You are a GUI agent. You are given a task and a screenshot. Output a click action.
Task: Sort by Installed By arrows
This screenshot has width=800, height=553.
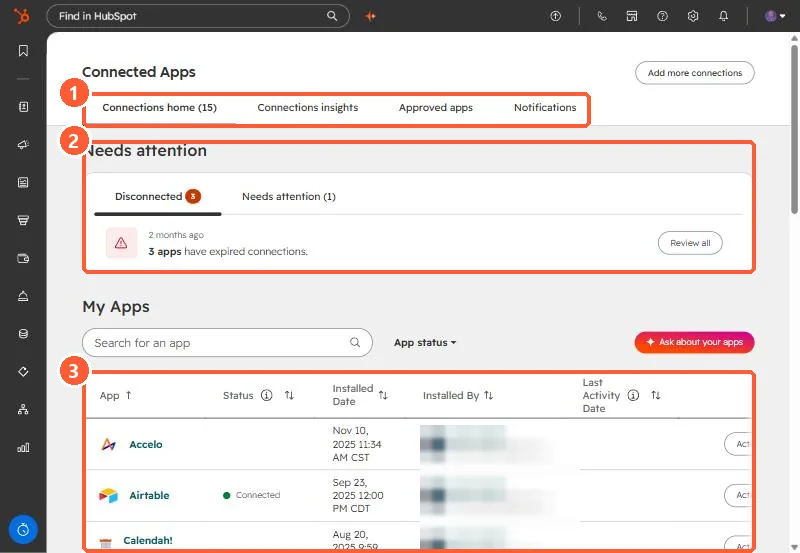point(489,395)
